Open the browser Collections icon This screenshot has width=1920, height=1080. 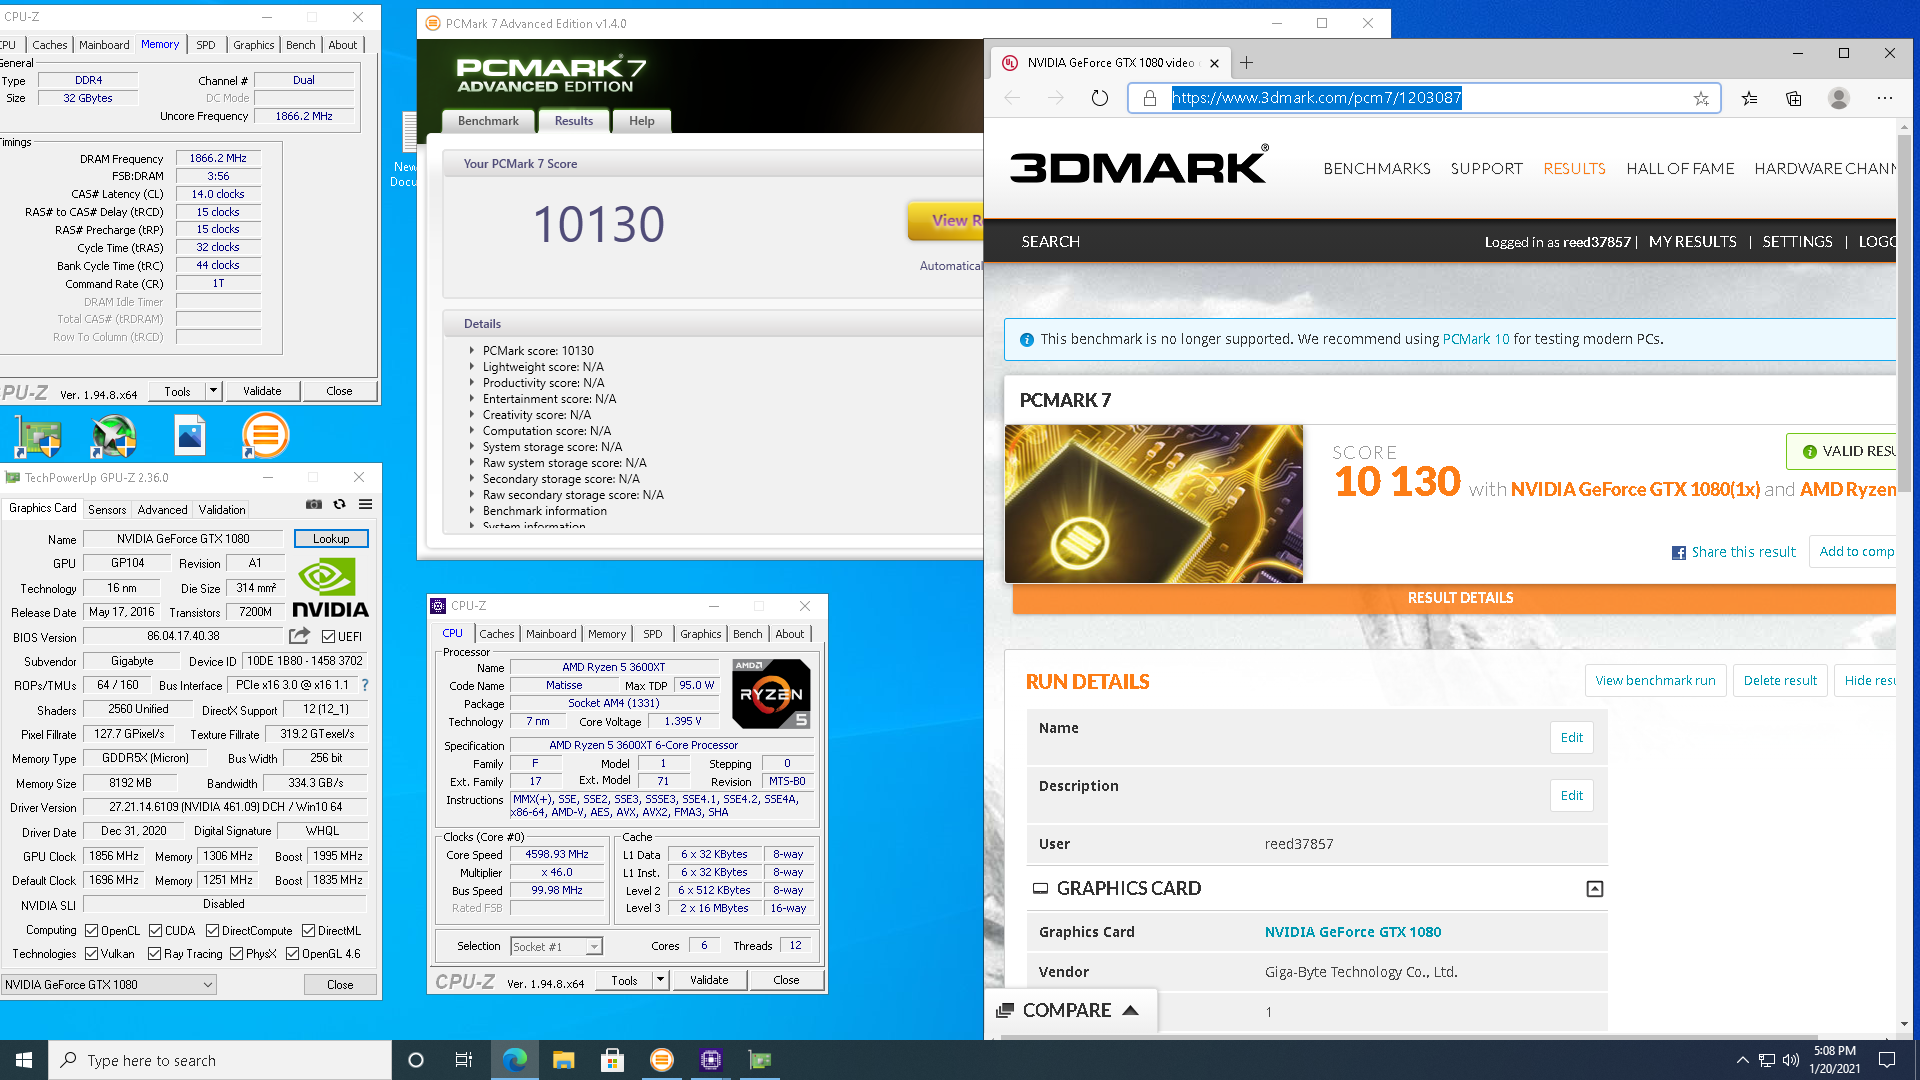(x=1794, y=98)
